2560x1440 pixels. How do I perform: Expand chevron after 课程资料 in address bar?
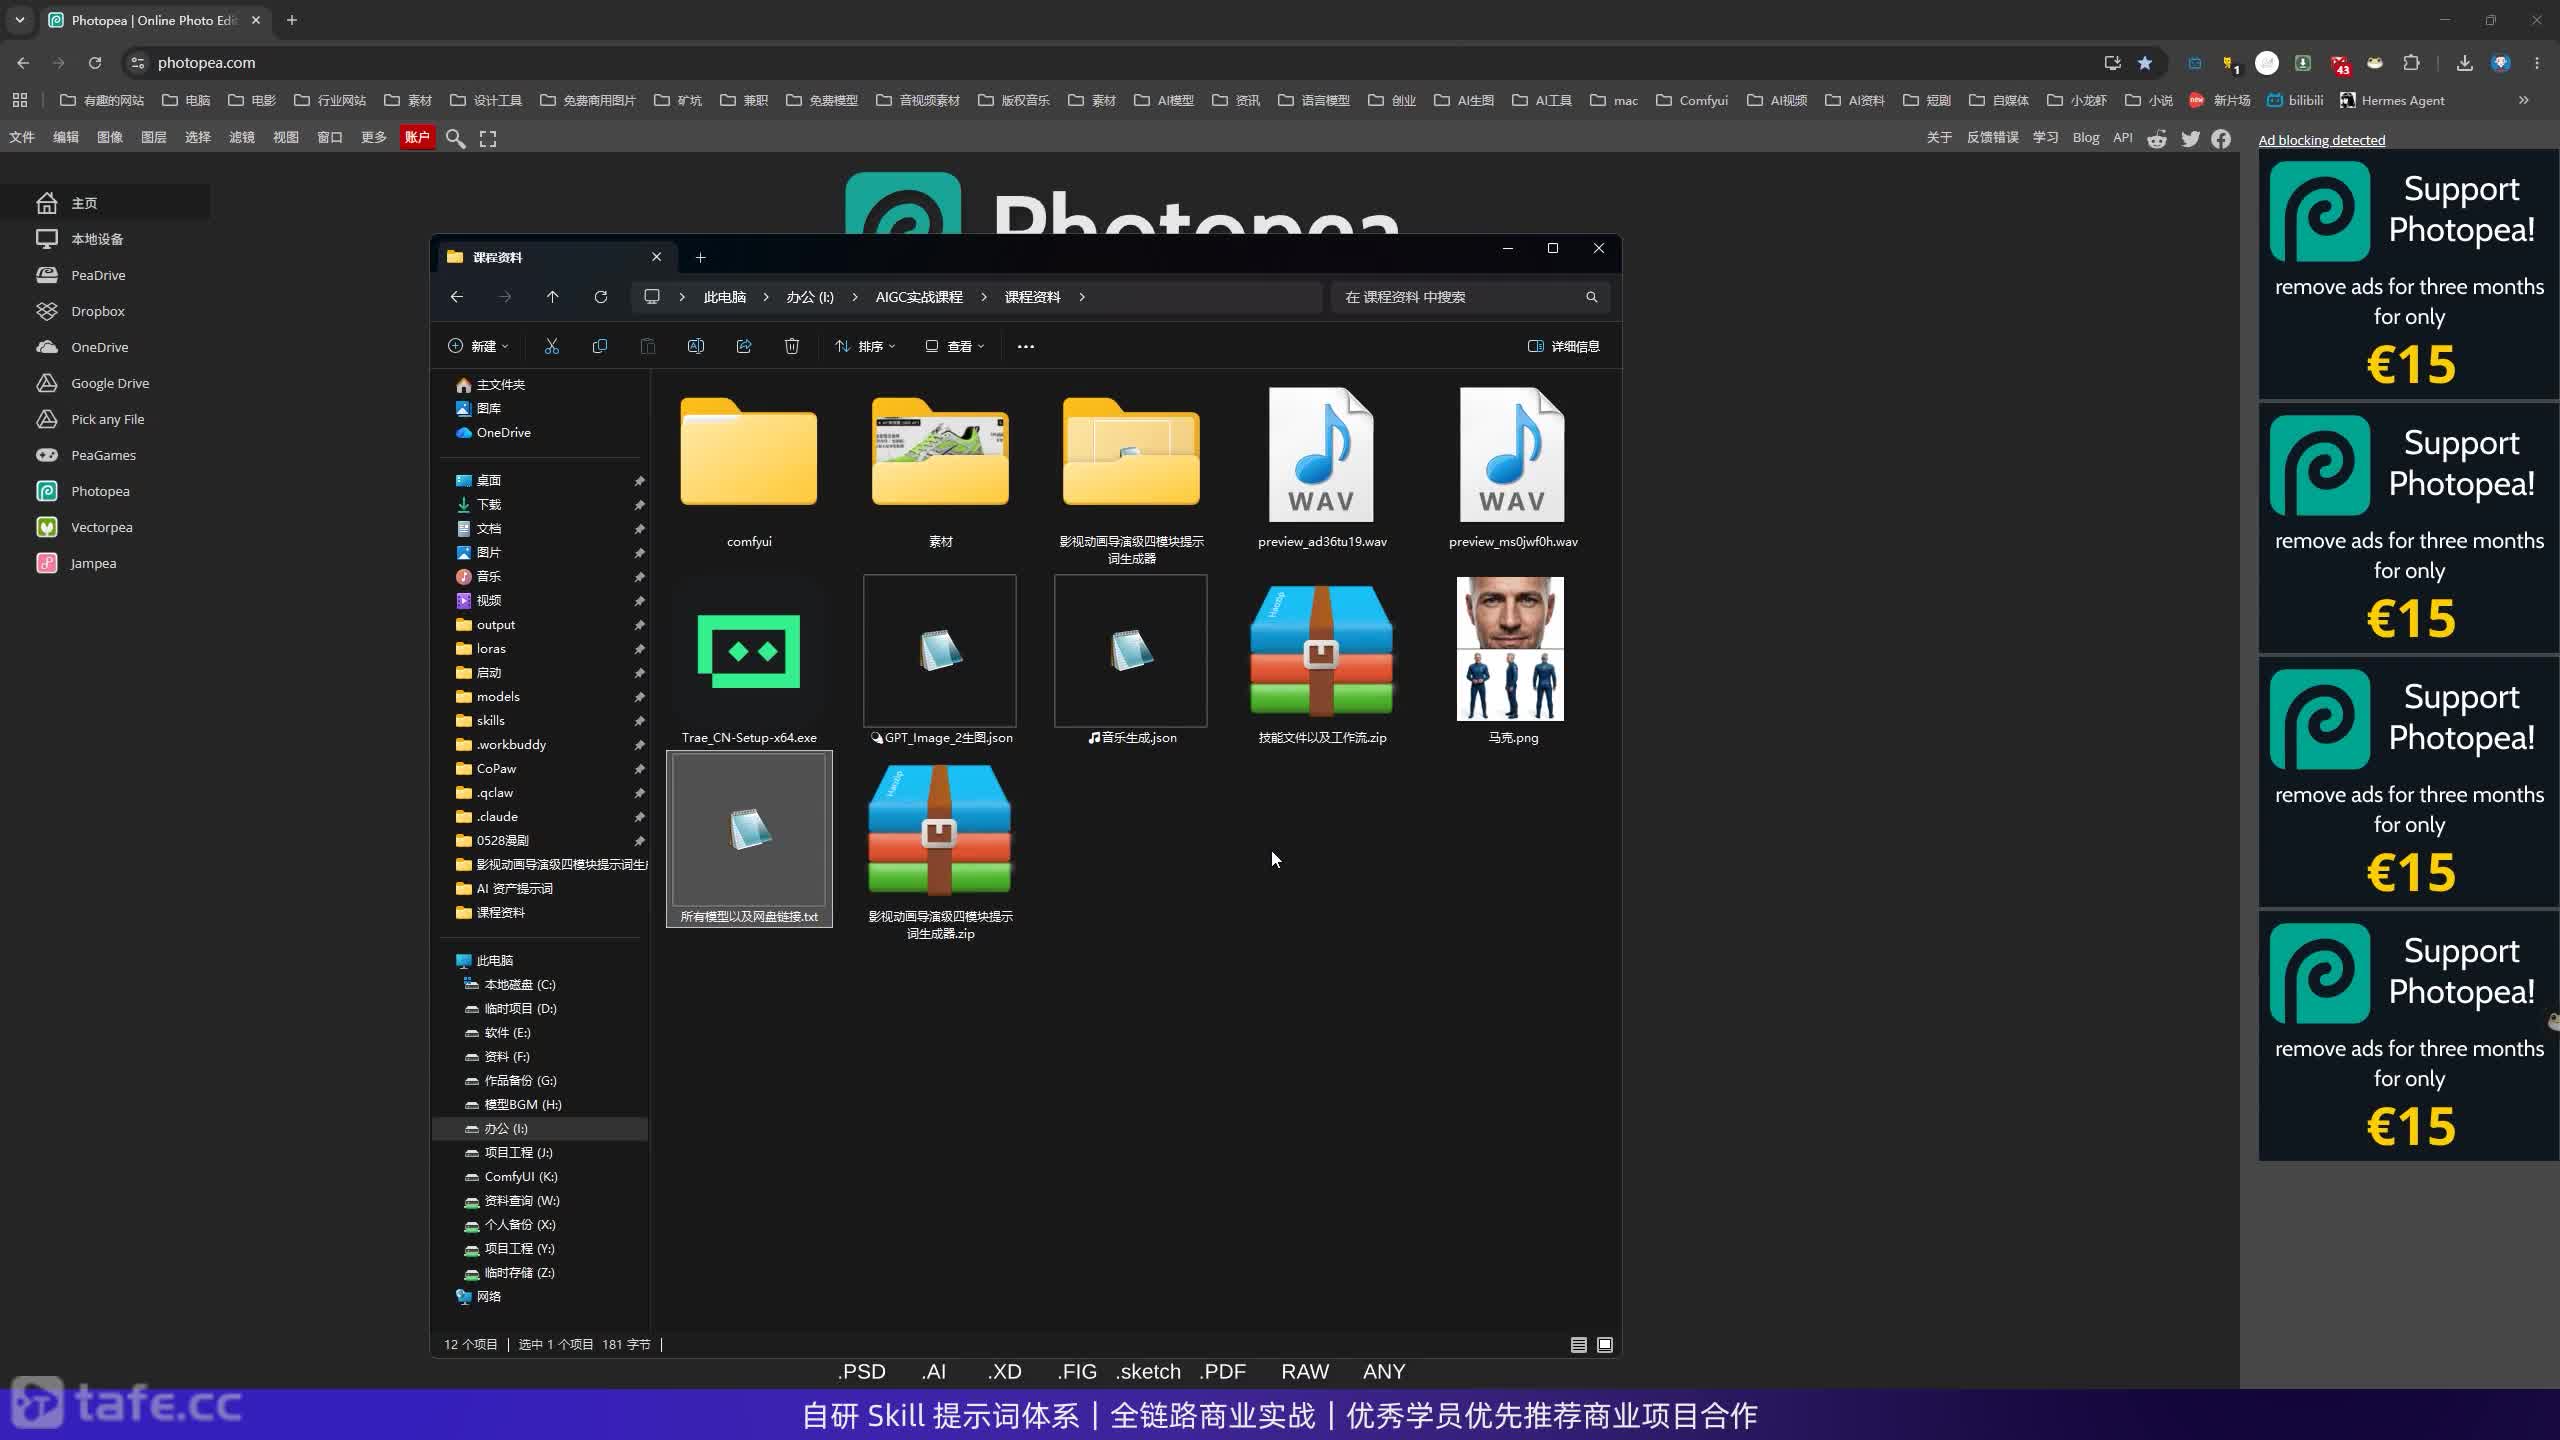pos(1081,297)
